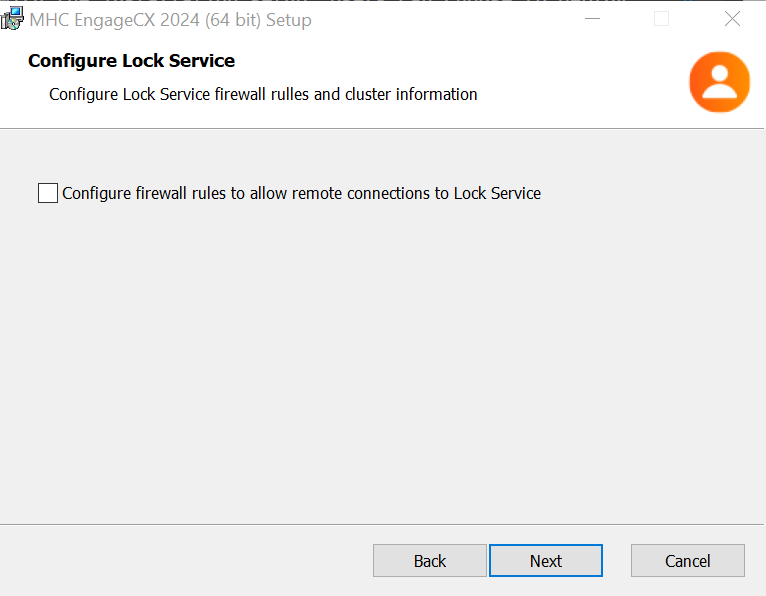
Task: Enable the firewall rules checkbox
Action: [x=48, y=193]
